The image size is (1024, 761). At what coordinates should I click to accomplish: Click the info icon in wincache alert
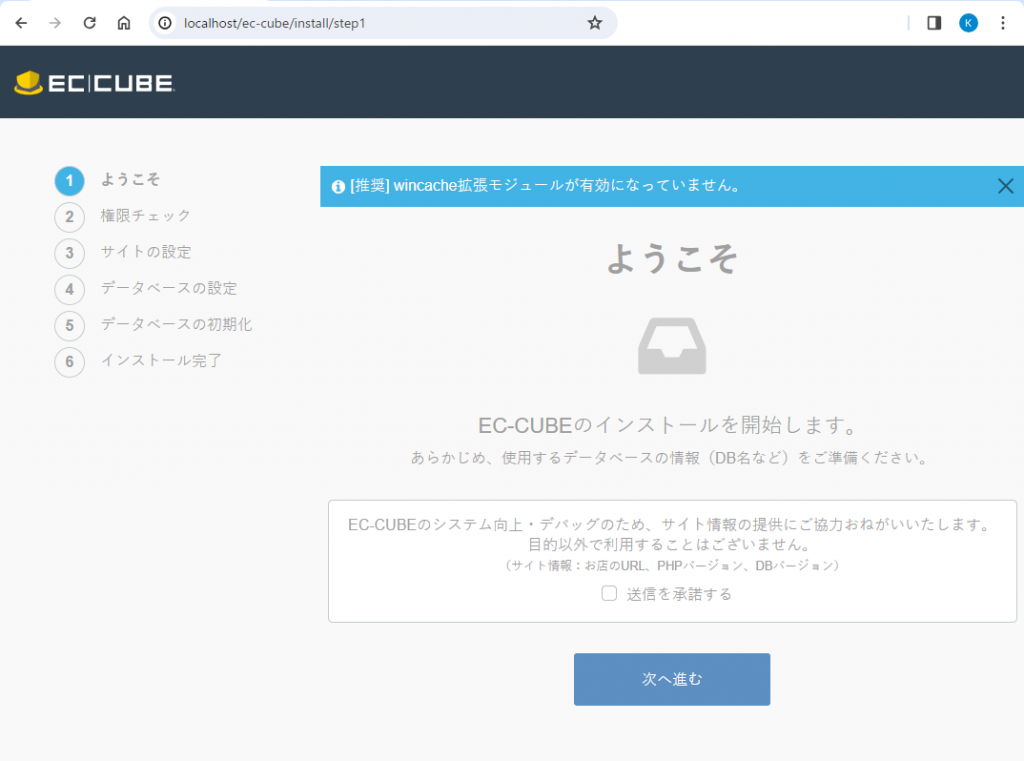tap(338, 186)
